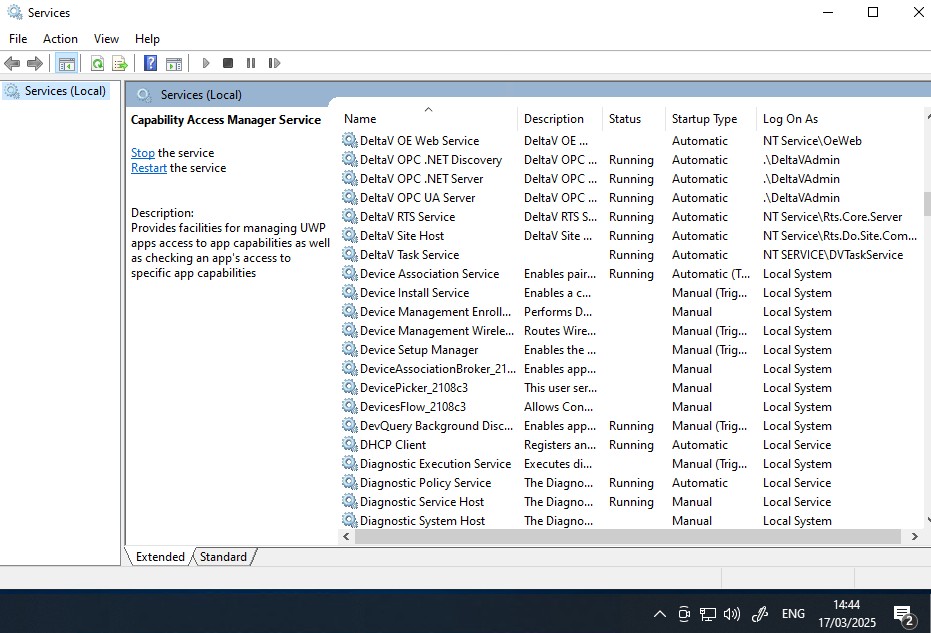Click the gear icon beside DeltaV OE Web Service
This screenshot has height=633, width=931.
(x=350, y=140)
